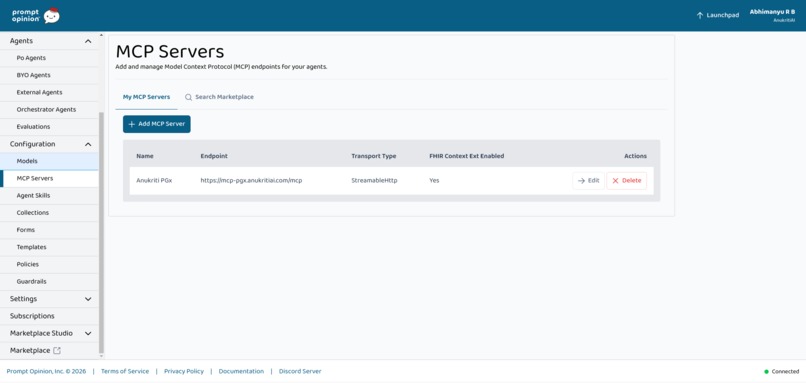Open Forms page
Viewport: 806px width, 383px height.
(x=49, y=230)
